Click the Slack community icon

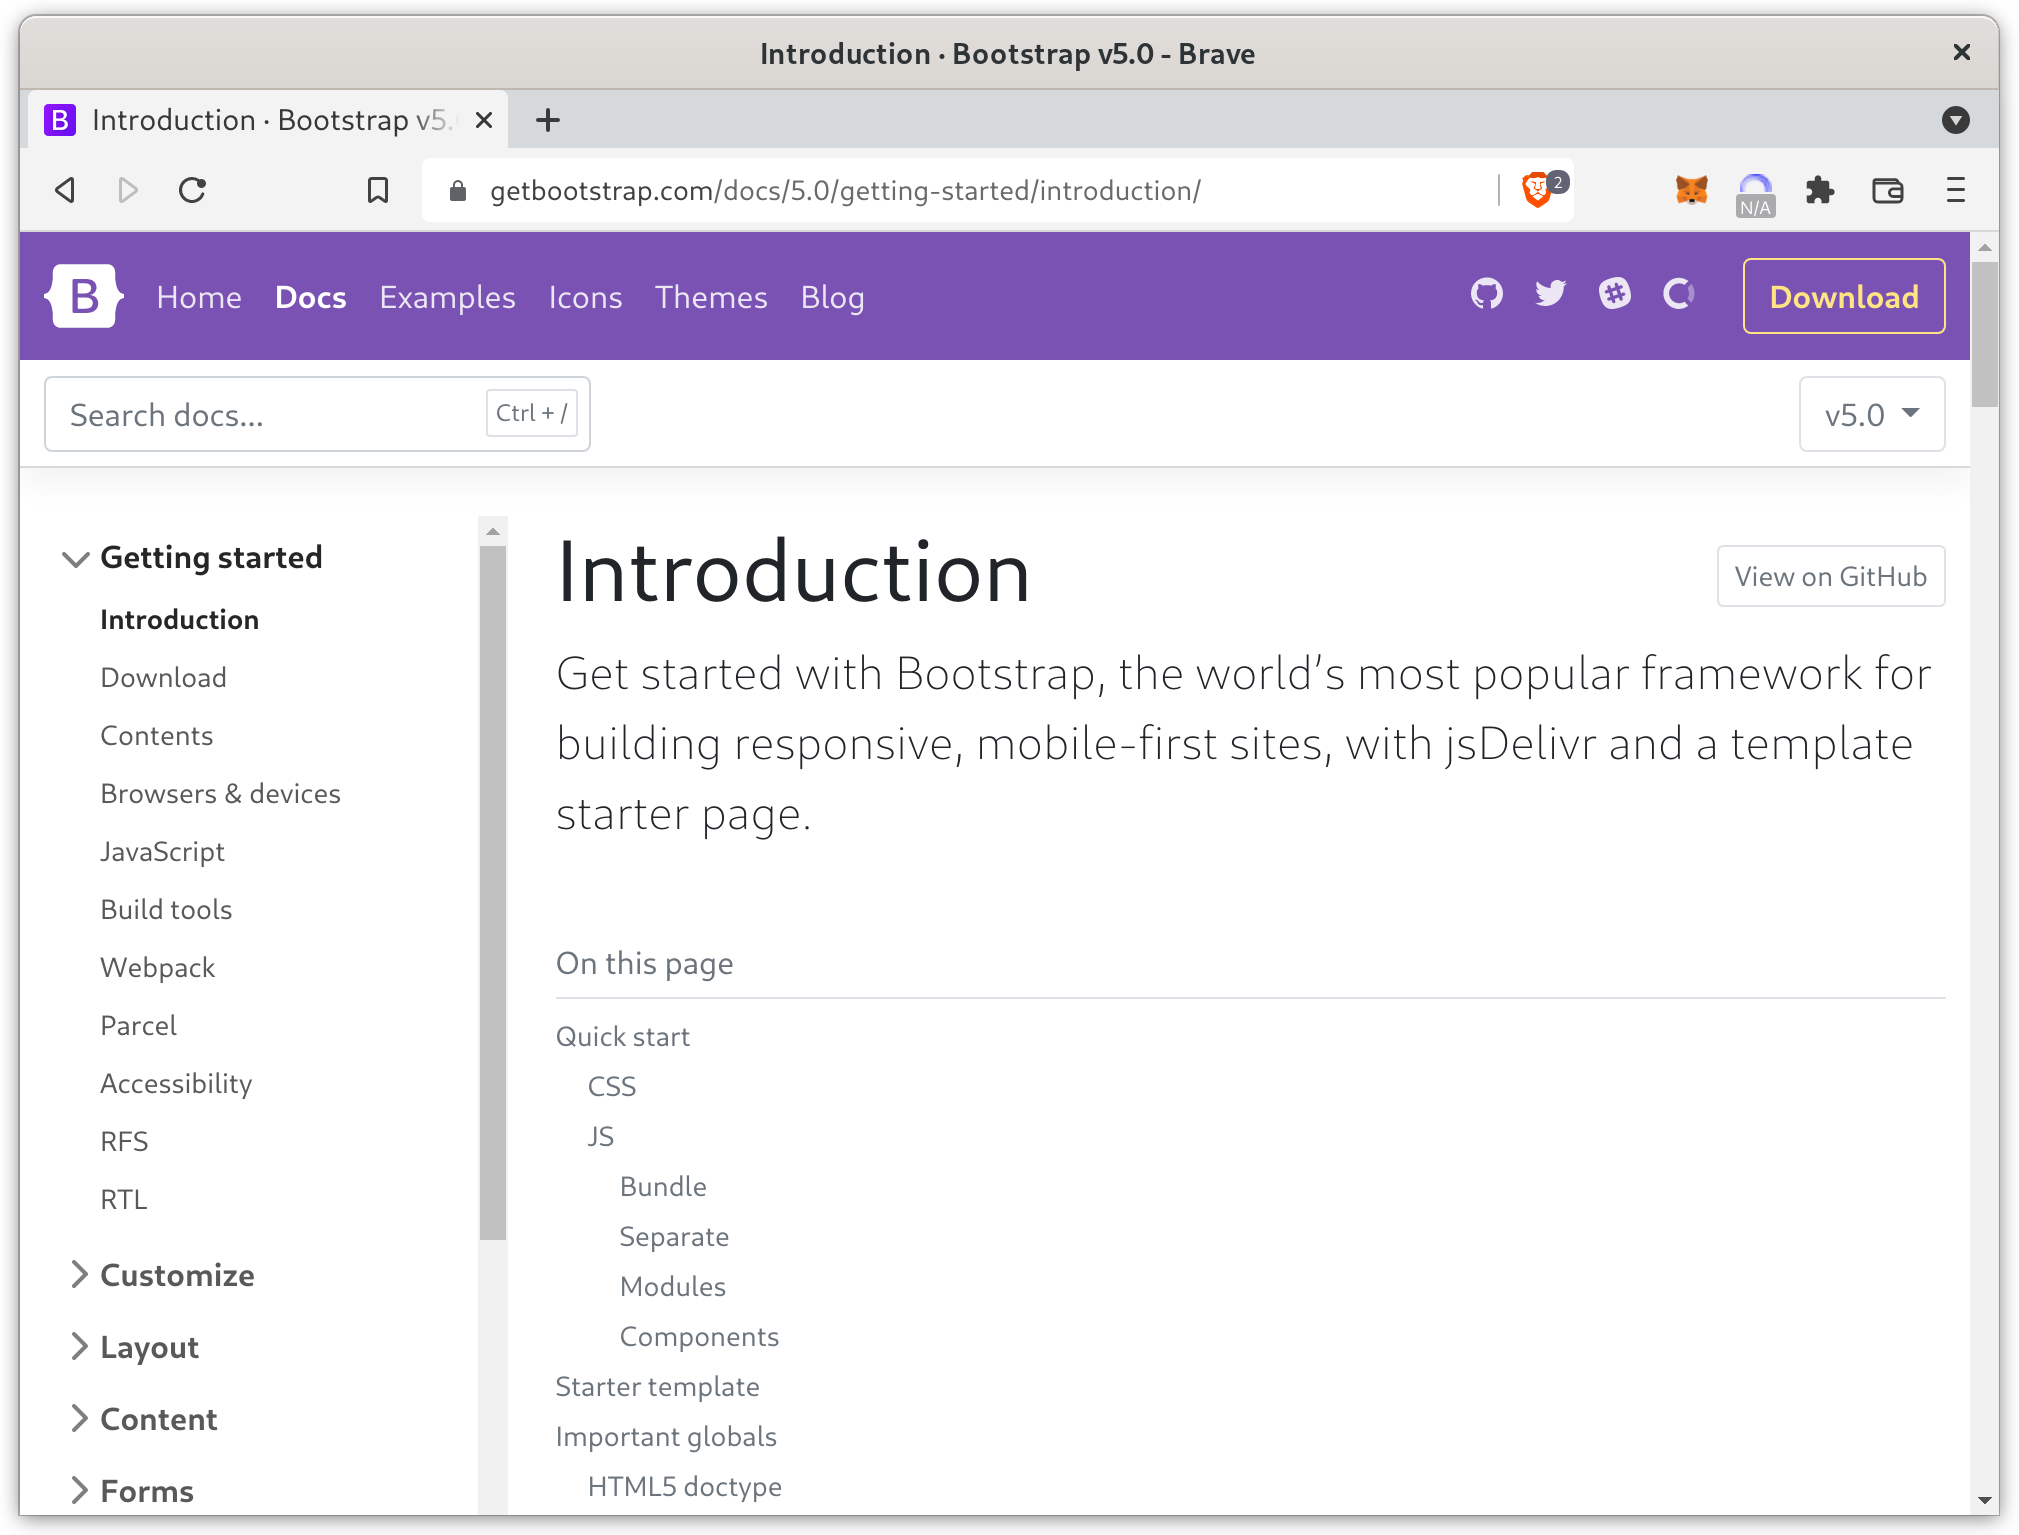coord(1614,295)
